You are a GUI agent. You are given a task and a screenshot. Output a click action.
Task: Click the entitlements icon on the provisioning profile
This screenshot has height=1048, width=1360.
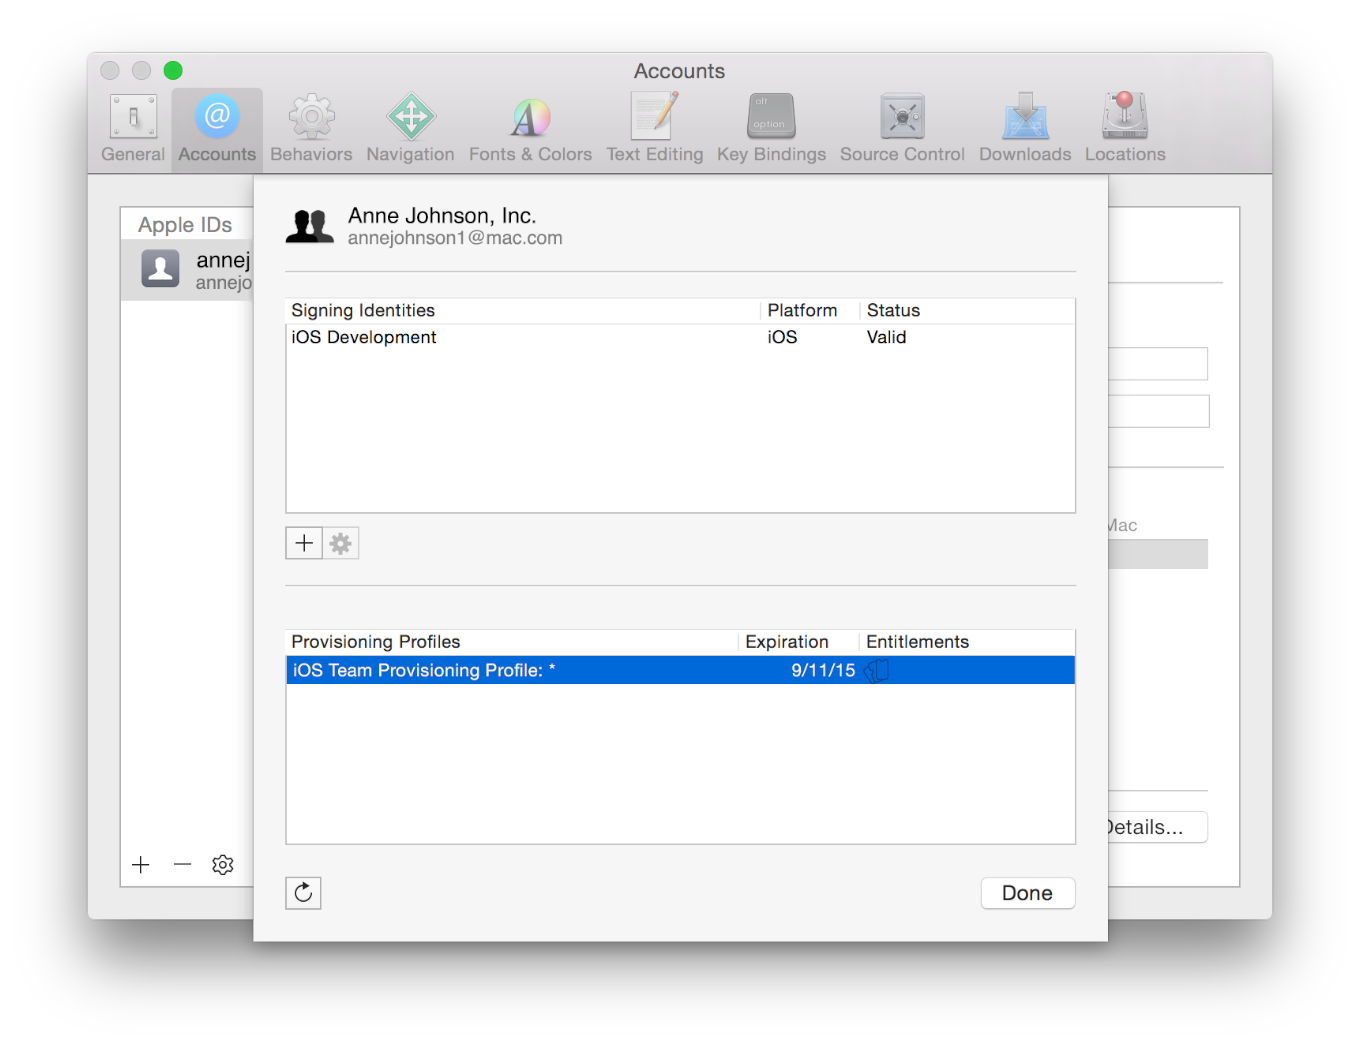[x=877, y=670]
